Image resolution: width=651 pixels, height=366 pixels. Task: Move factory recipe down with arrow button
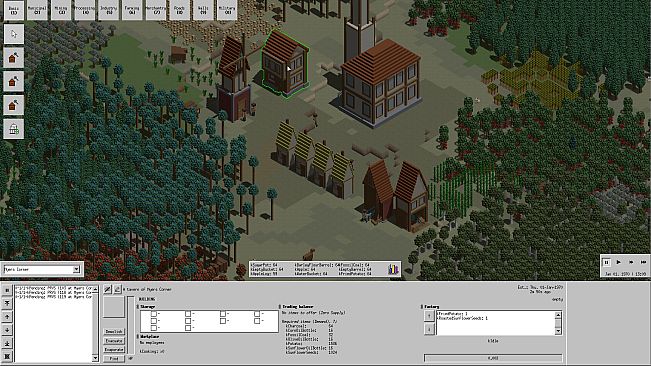(x=429, y=329)
